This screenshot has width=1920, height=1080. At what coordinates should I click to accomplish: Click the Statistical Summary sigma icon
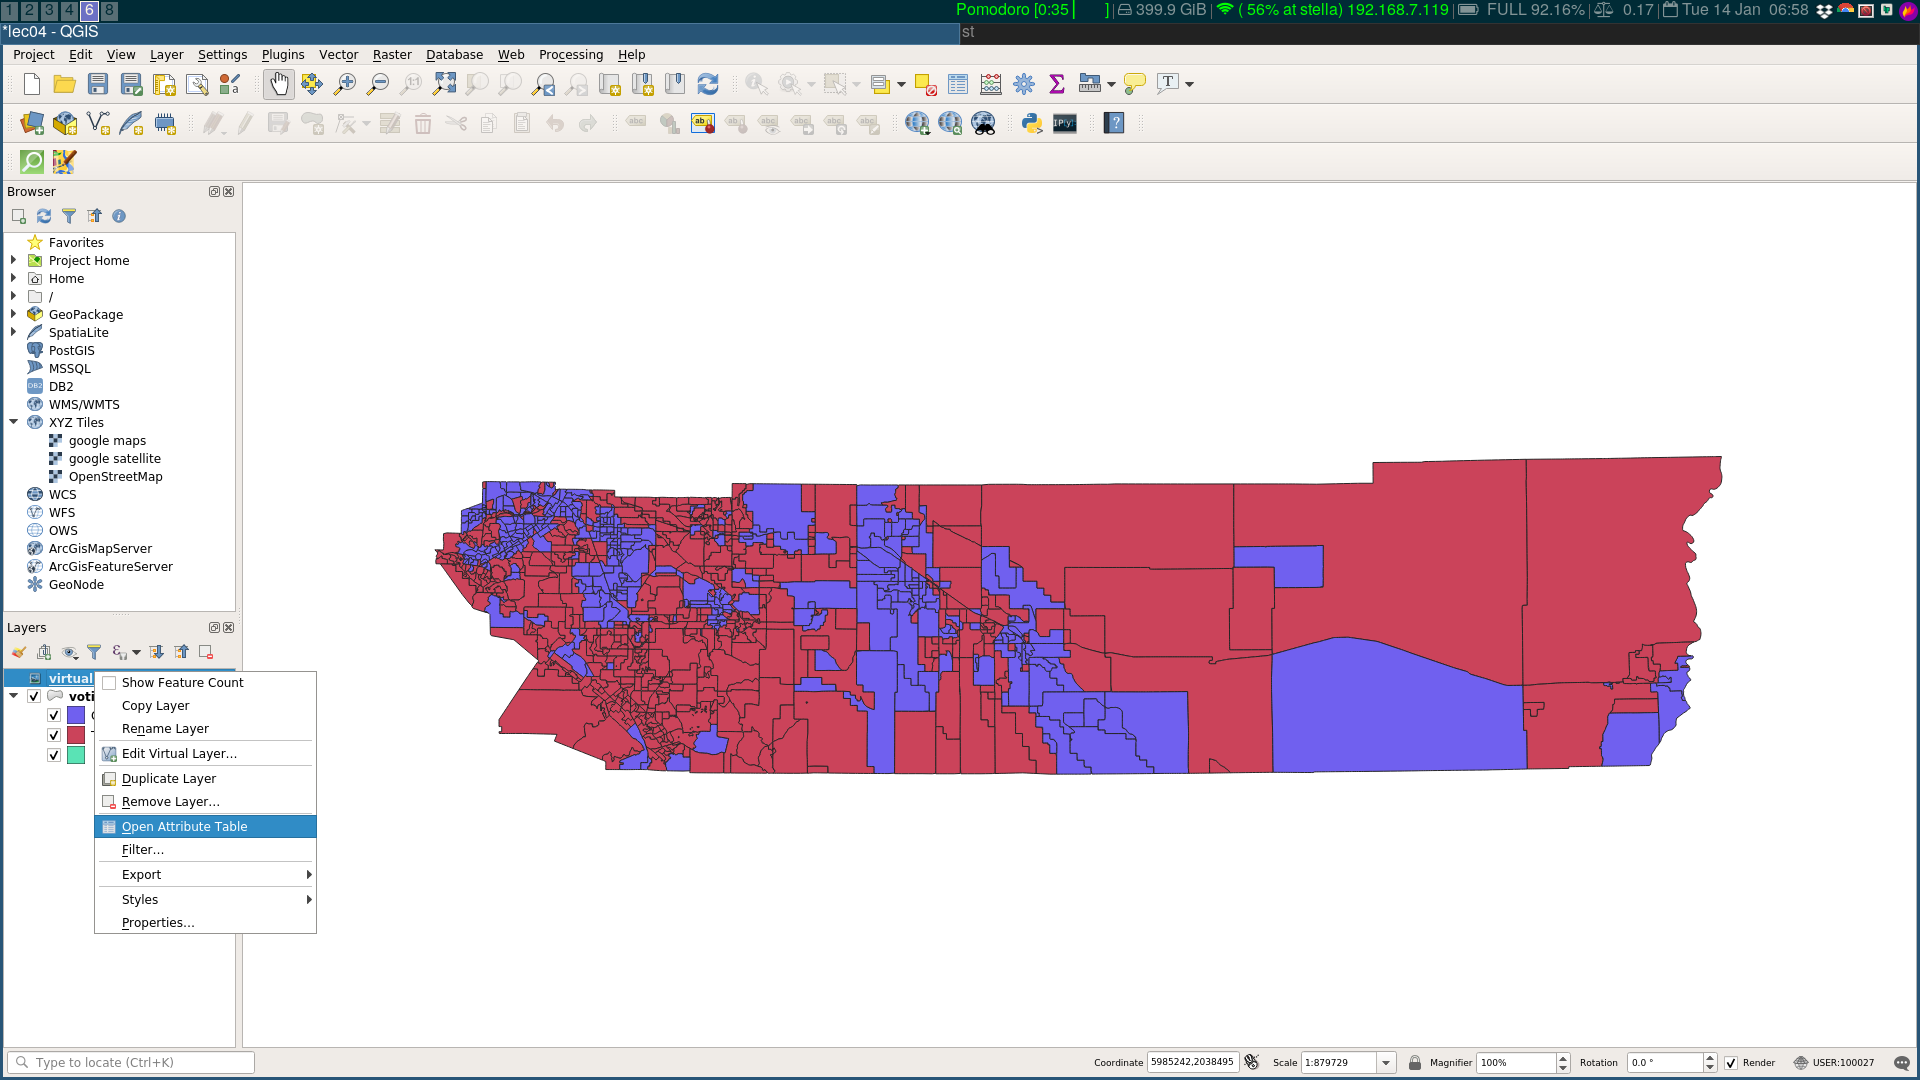[x=1057, y=85]
